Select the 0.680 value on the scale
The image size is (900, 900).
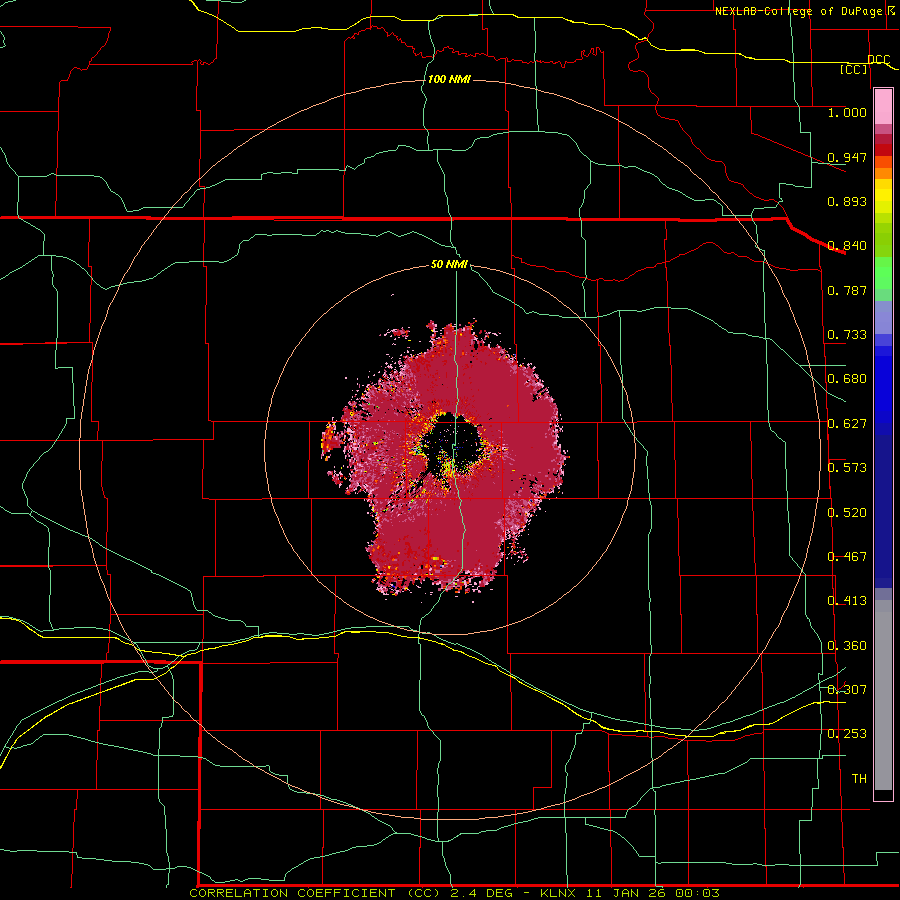[x=847, y=379]
